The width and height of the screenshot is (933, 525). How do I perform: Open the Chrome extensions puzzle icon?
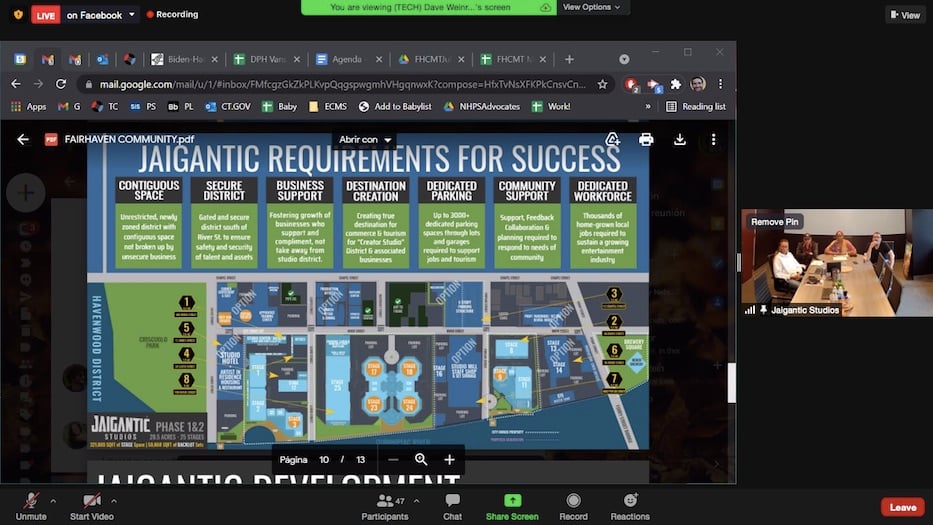coord(675,84)
